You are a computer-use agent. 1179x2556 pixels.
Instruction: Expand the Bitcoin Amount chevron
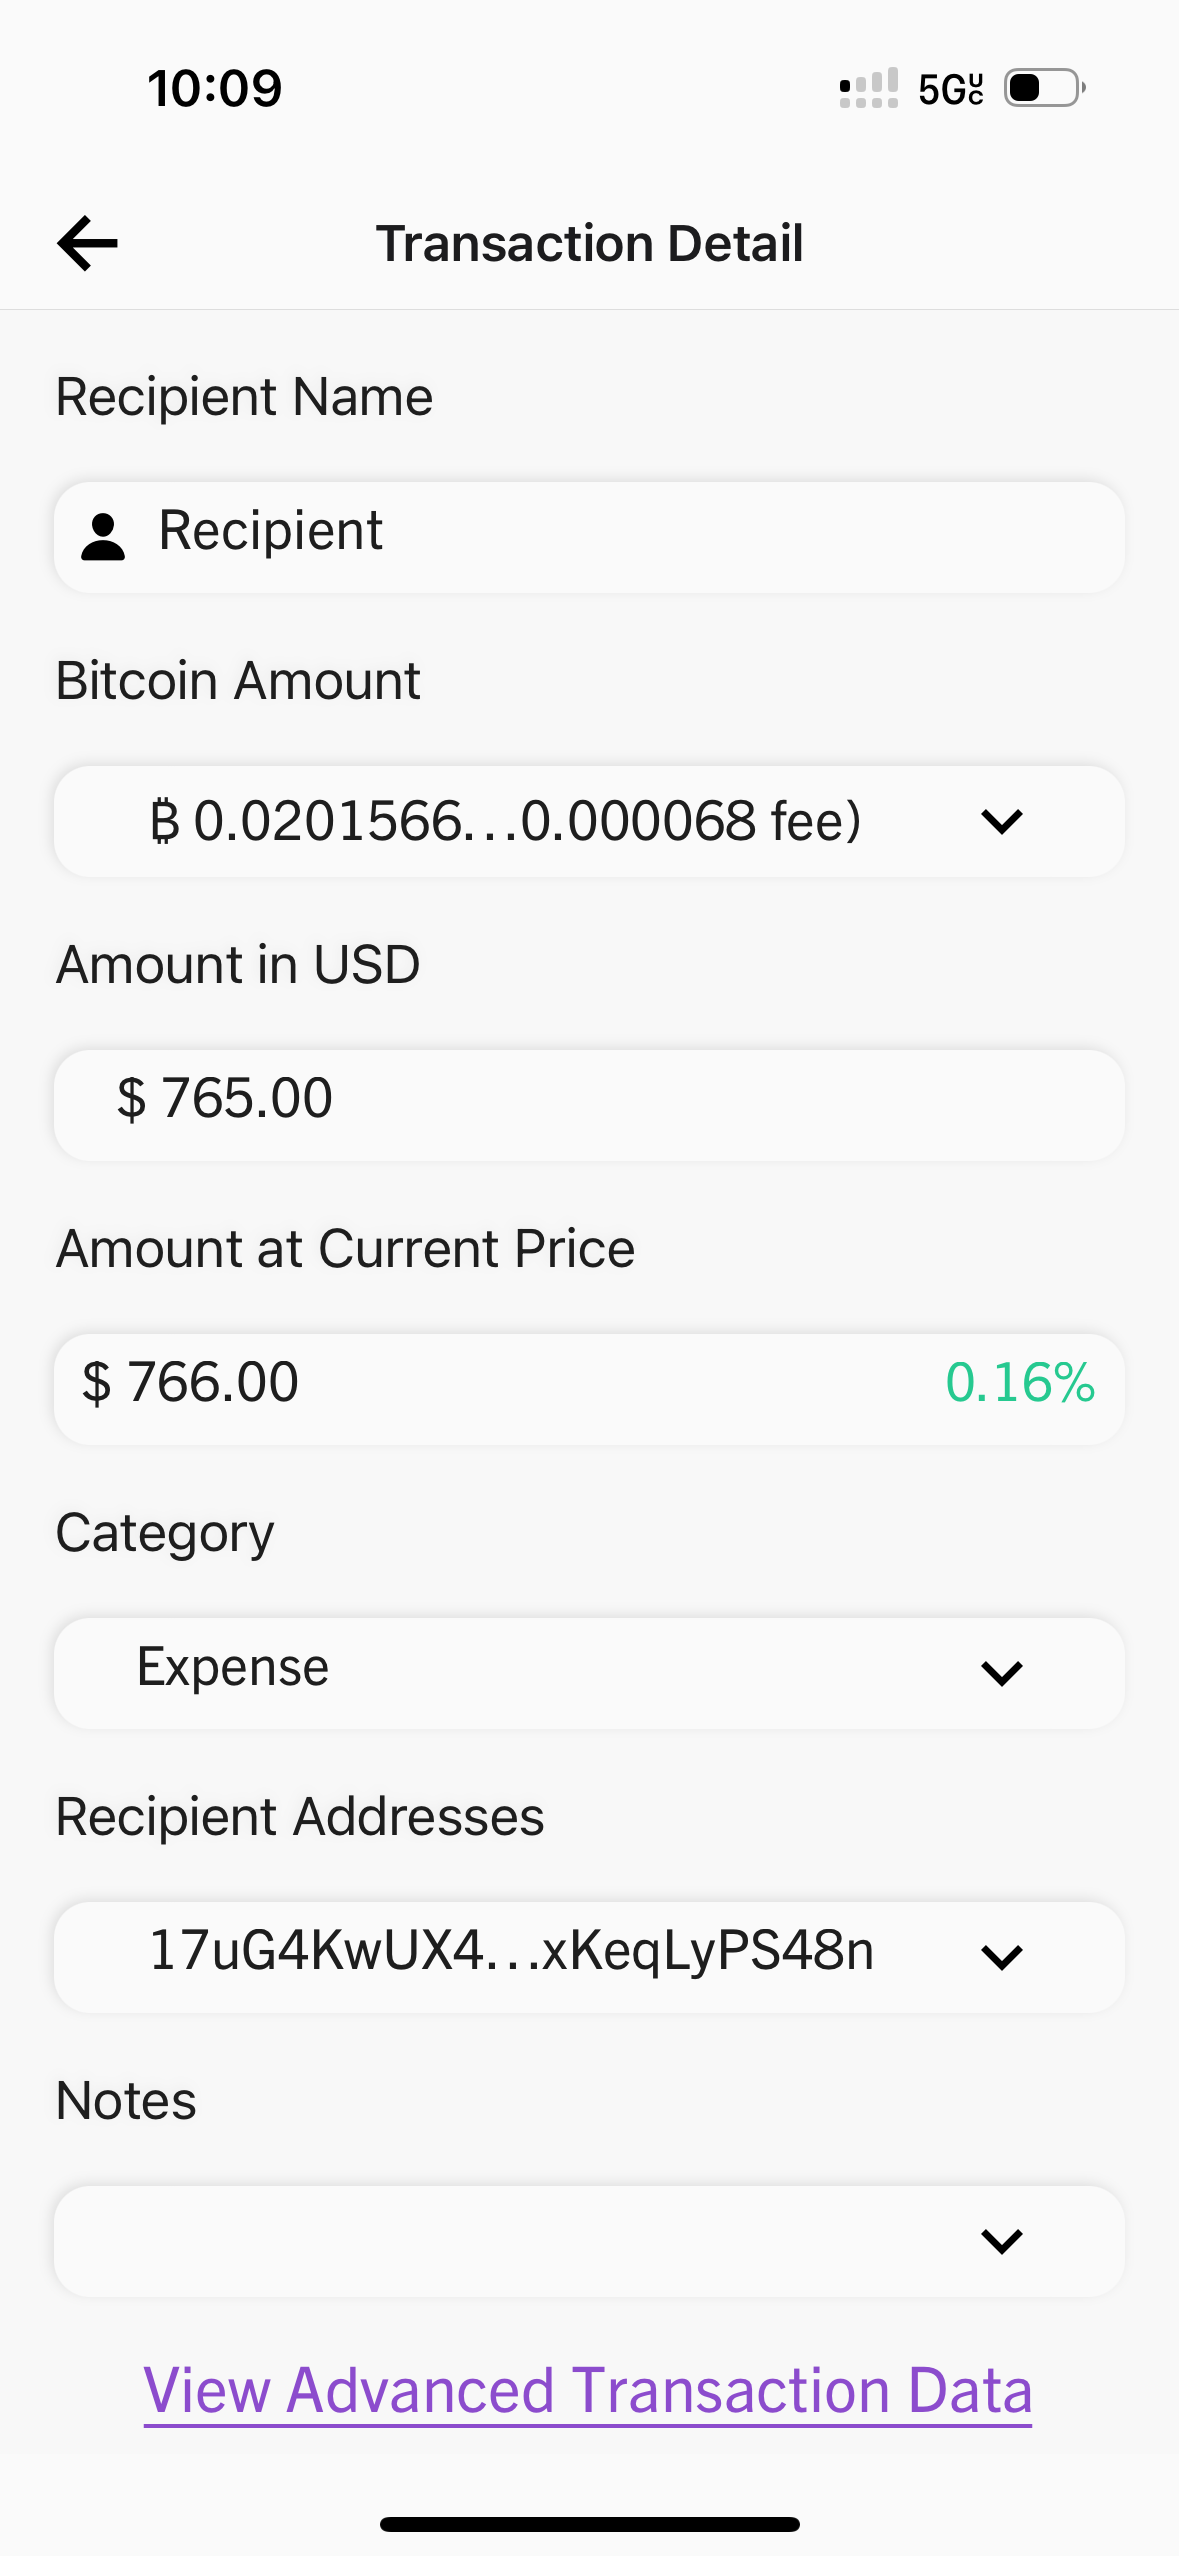pyautogui.click(x=1001, y=822)
